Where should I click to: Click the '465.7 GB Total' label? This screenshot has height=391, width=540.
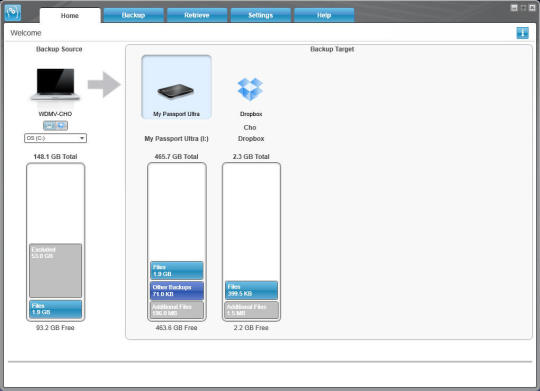click(x=176, y=157)
